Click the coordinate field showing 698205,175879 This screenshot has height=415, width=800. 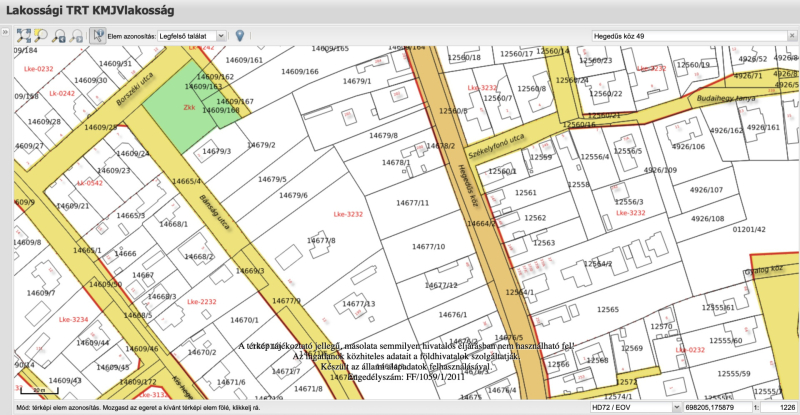coord(712,408)
